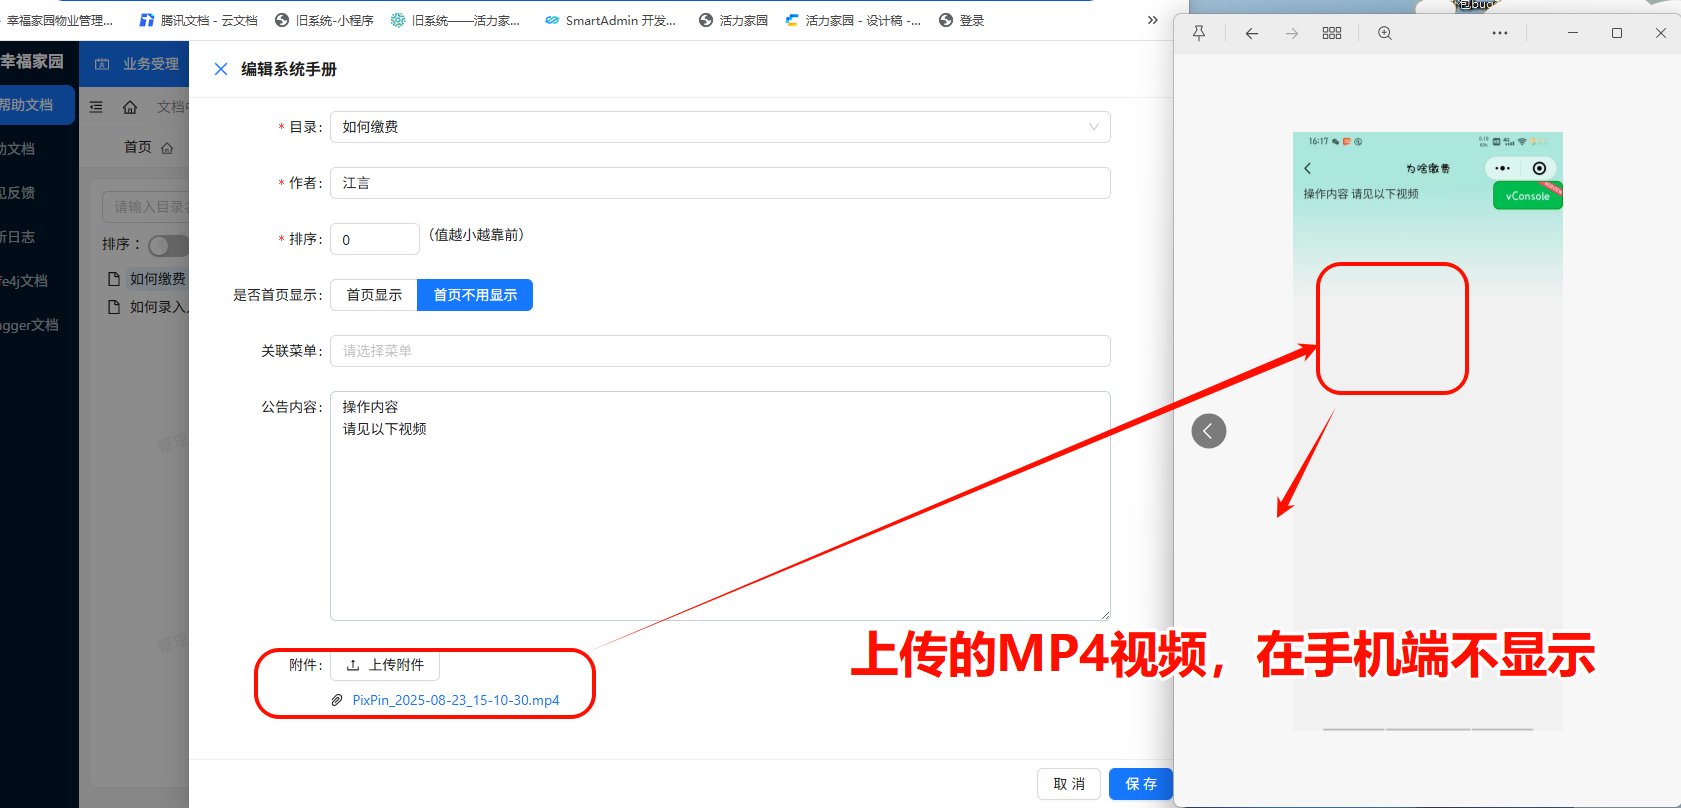
Task: Click the 业务受理 calendar icon
Action: click(x=102, y=64)
